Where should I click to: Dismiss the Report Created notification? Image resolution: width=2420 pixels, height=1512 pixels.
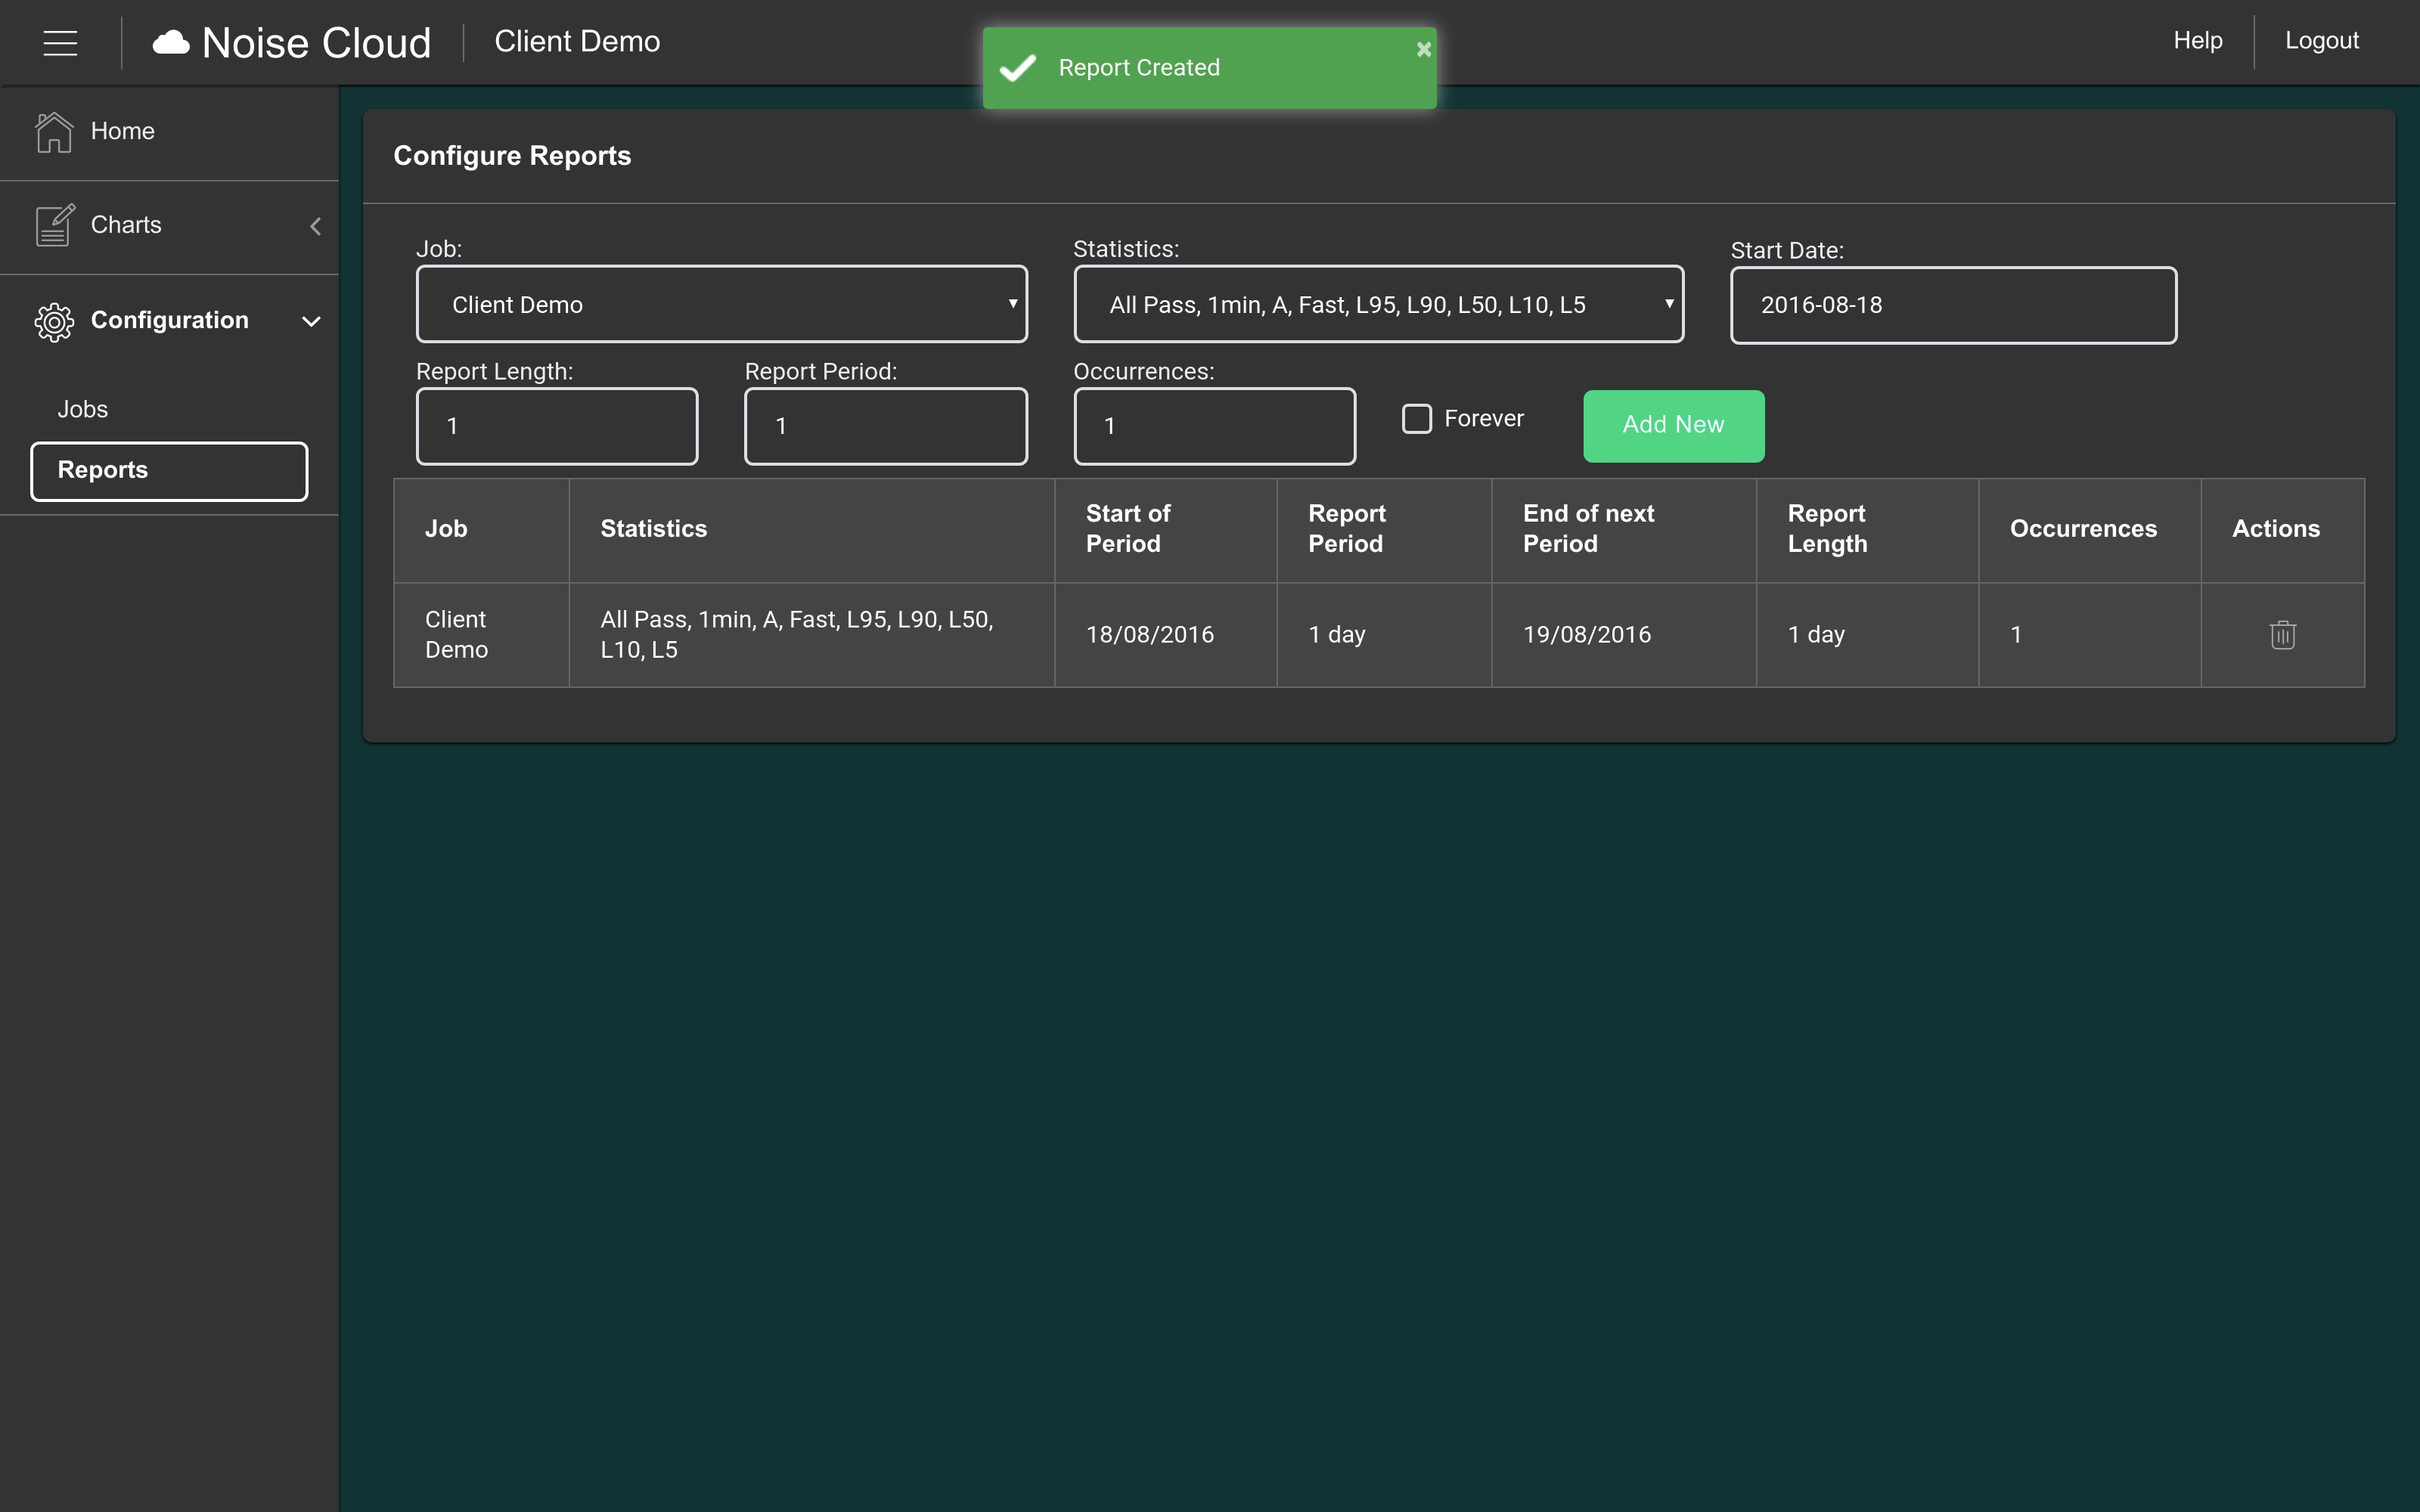coord(1423,49)
